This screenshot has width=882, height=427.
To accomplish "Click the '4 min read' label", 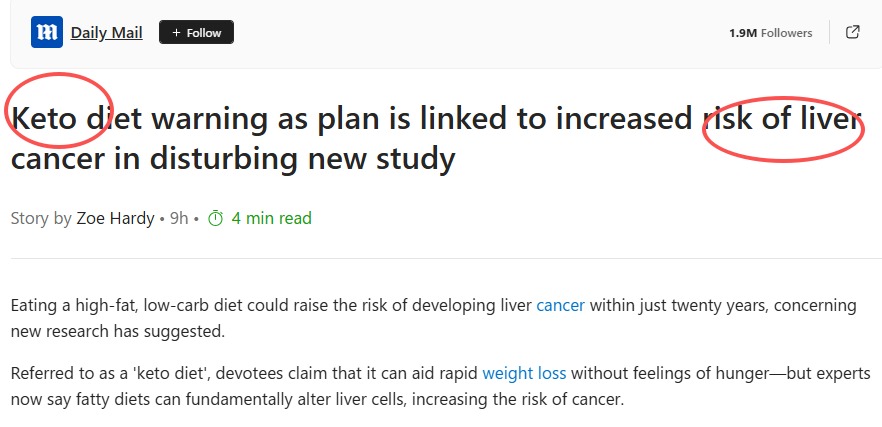I will pyautogui.click(x=271, y=218).
